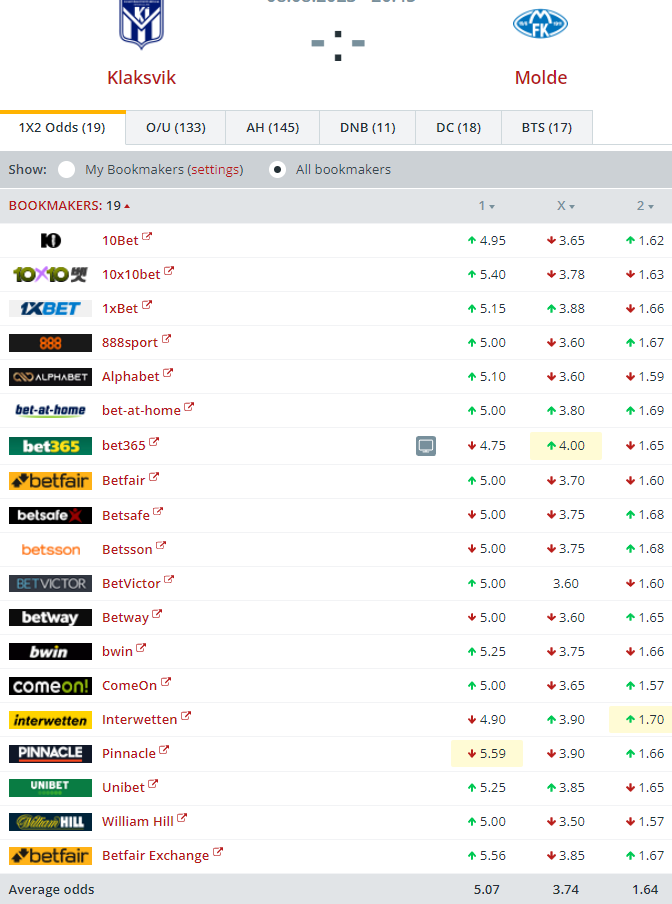672x904 pixels.
Task: Click the 10Bet bookmaker logo
Action: tap(51, 240)
